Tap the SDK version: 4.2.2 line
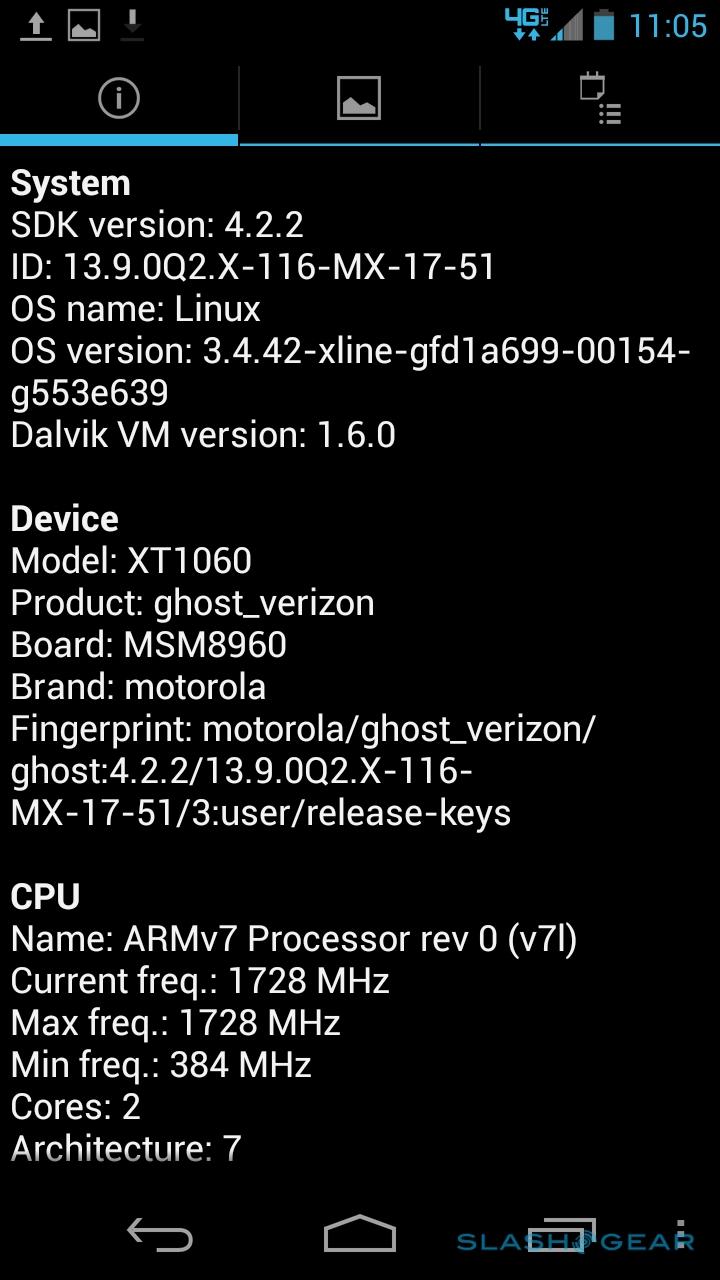Screen dimensions: 720x1280 pos(157,225)
